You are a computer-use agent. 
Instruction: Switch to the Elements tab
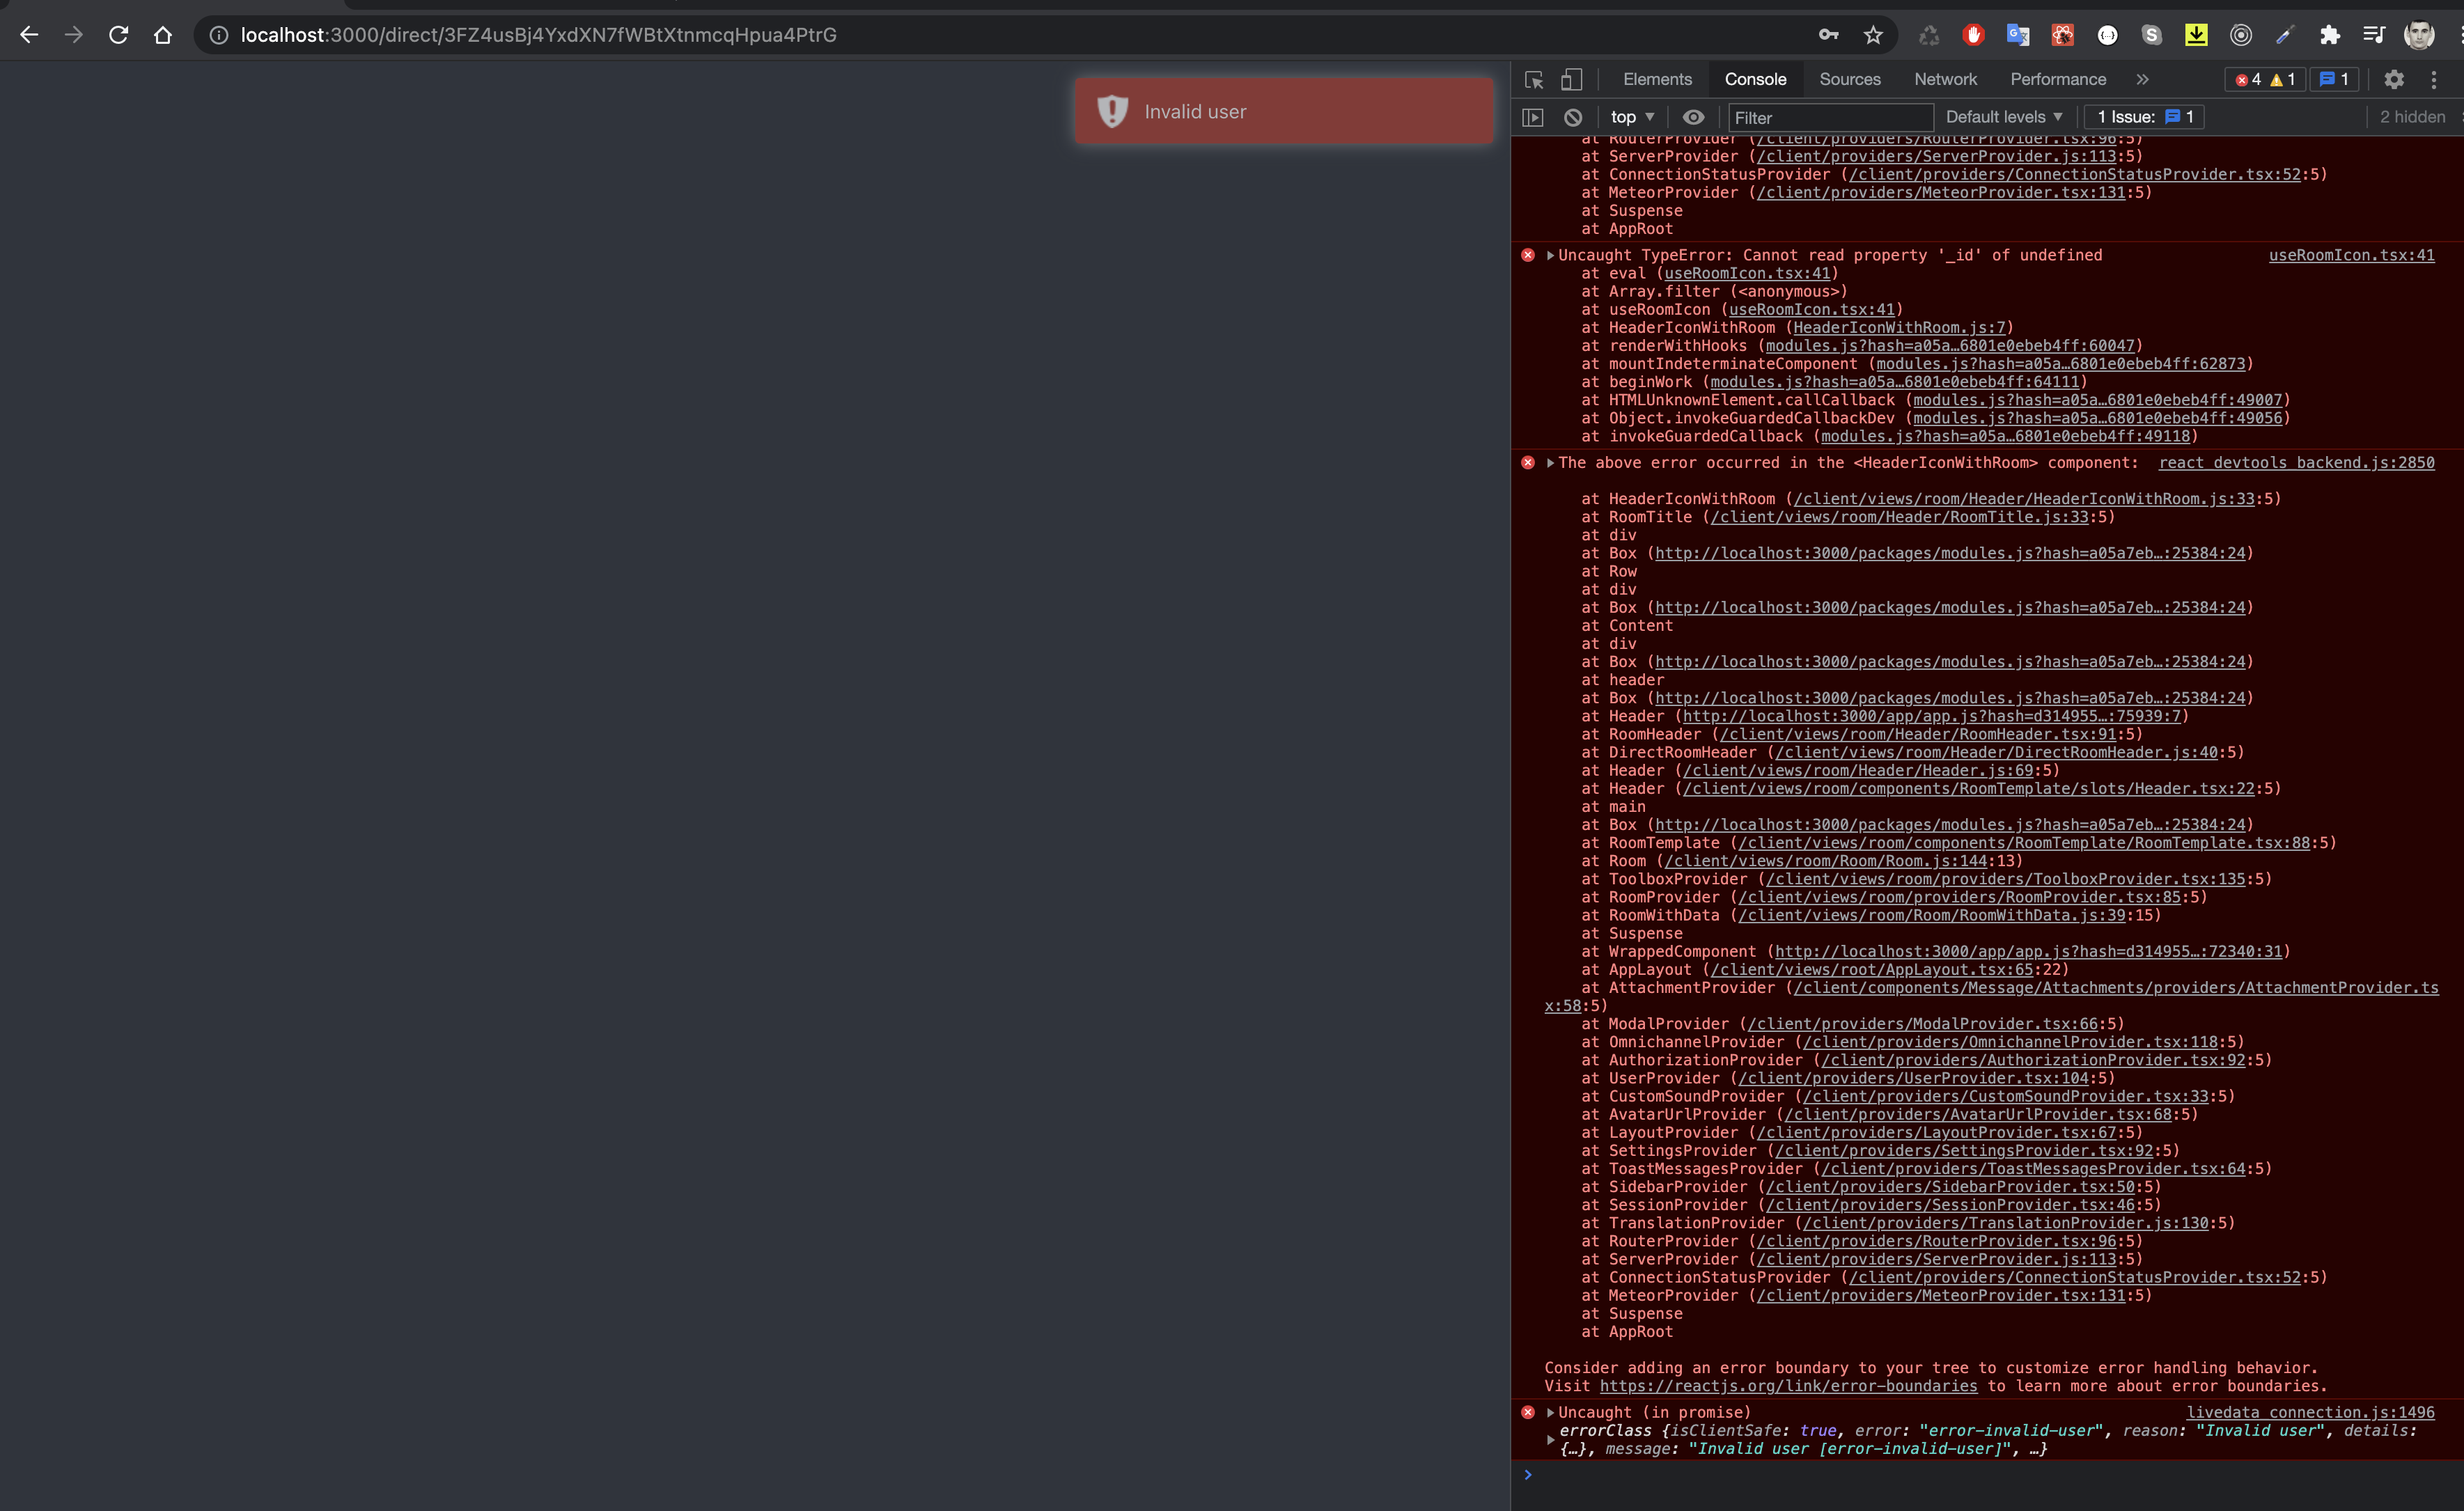1657,79
